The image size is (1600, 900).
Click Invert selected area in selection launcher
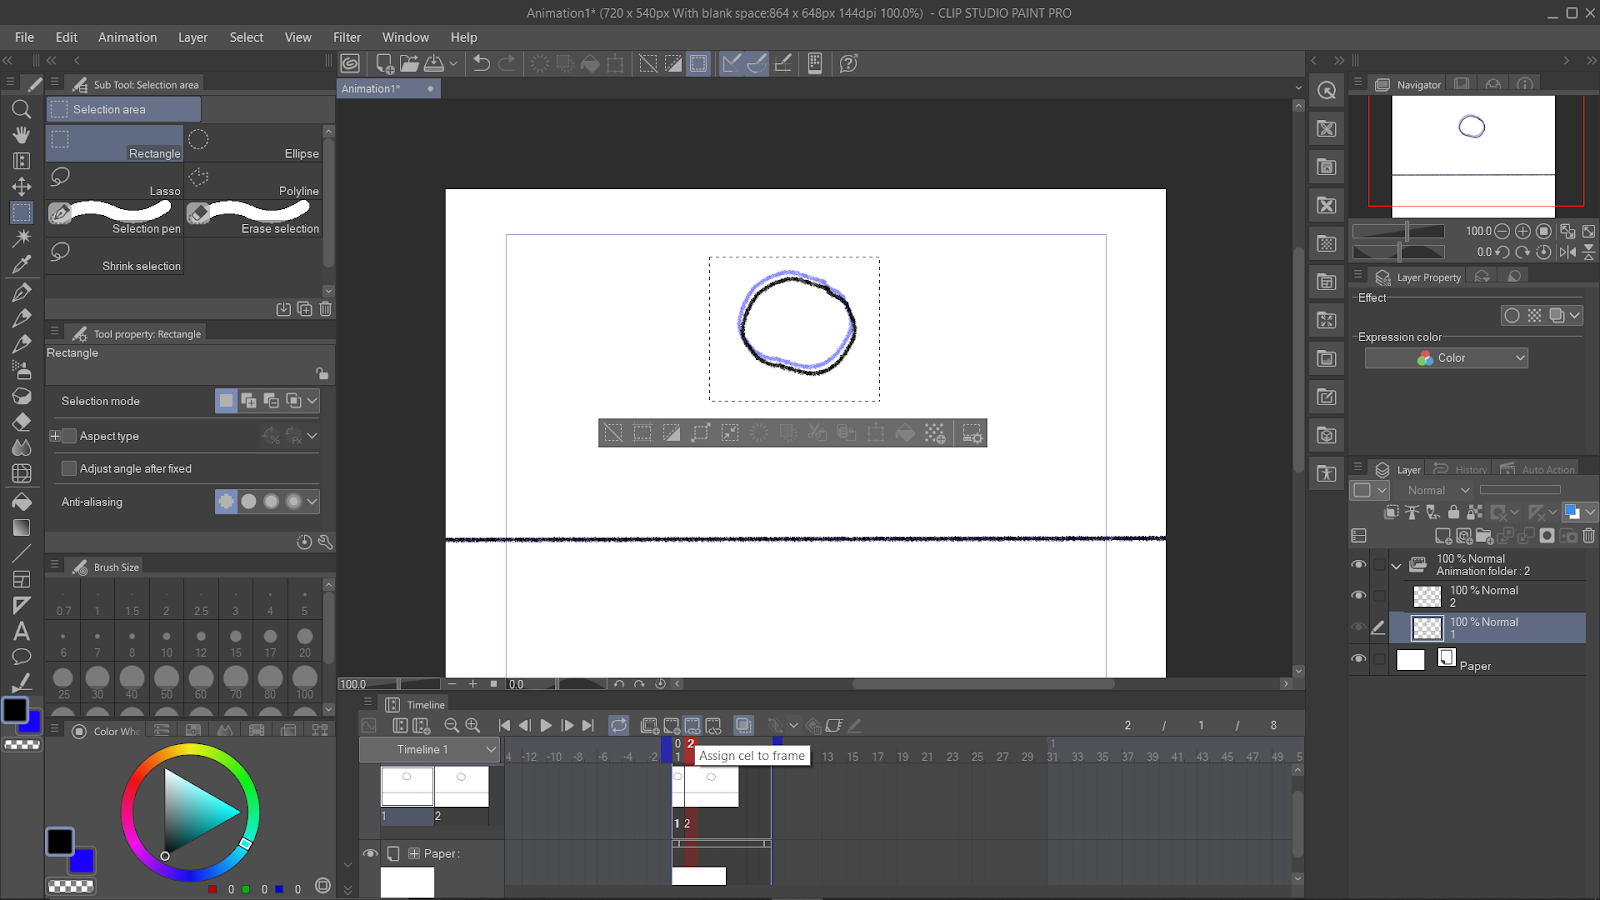[672, 433]
